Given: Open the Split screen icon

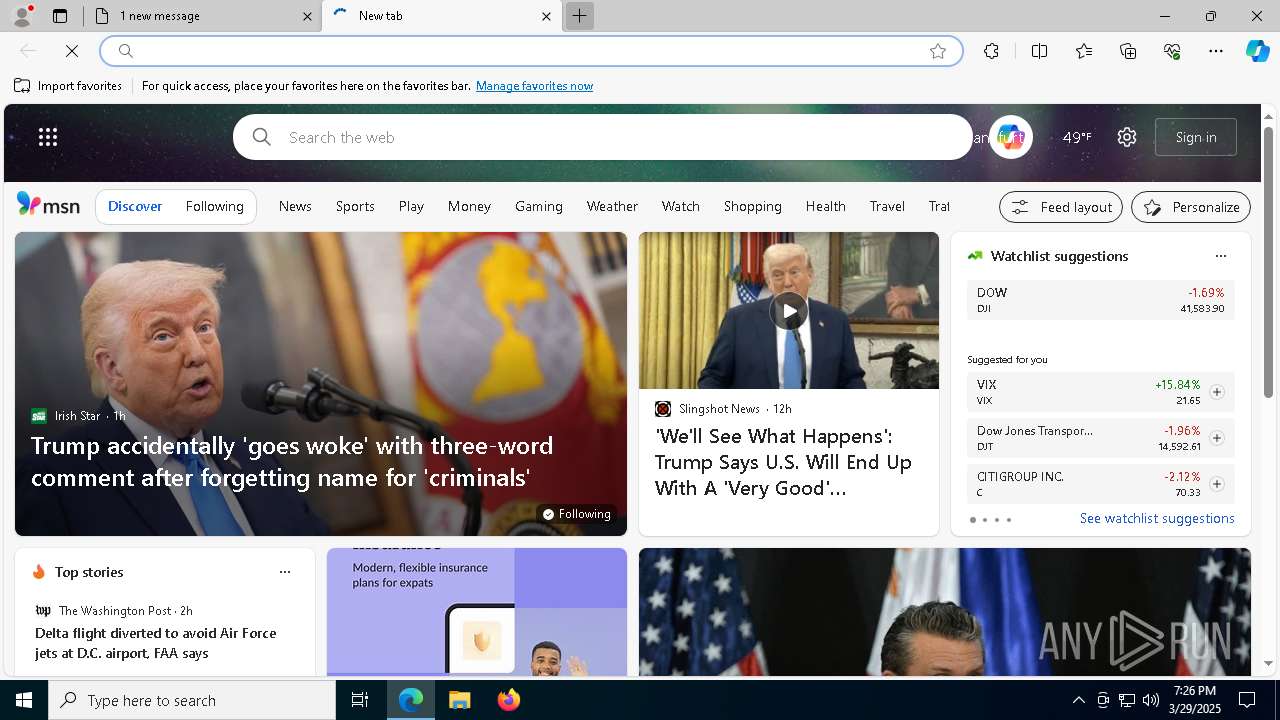Looking at the screenshot, I should [x=1039, y=51].
